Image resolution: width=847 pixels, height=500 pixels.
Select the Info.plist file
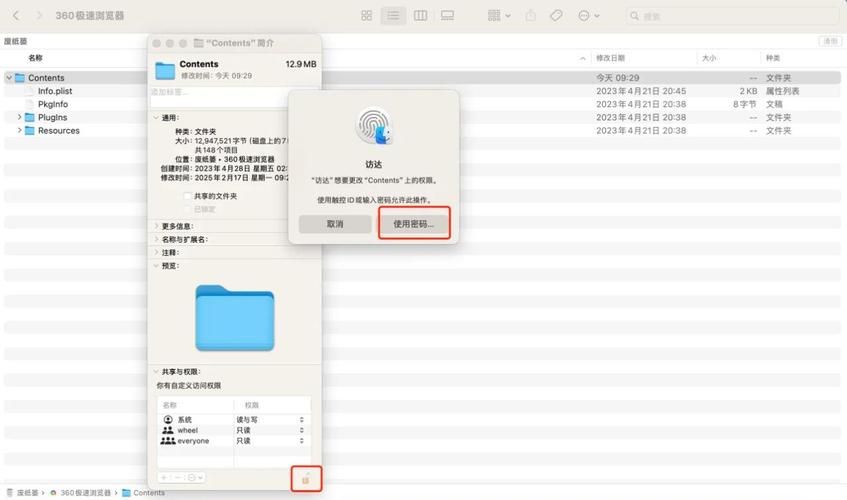(55, 91)
